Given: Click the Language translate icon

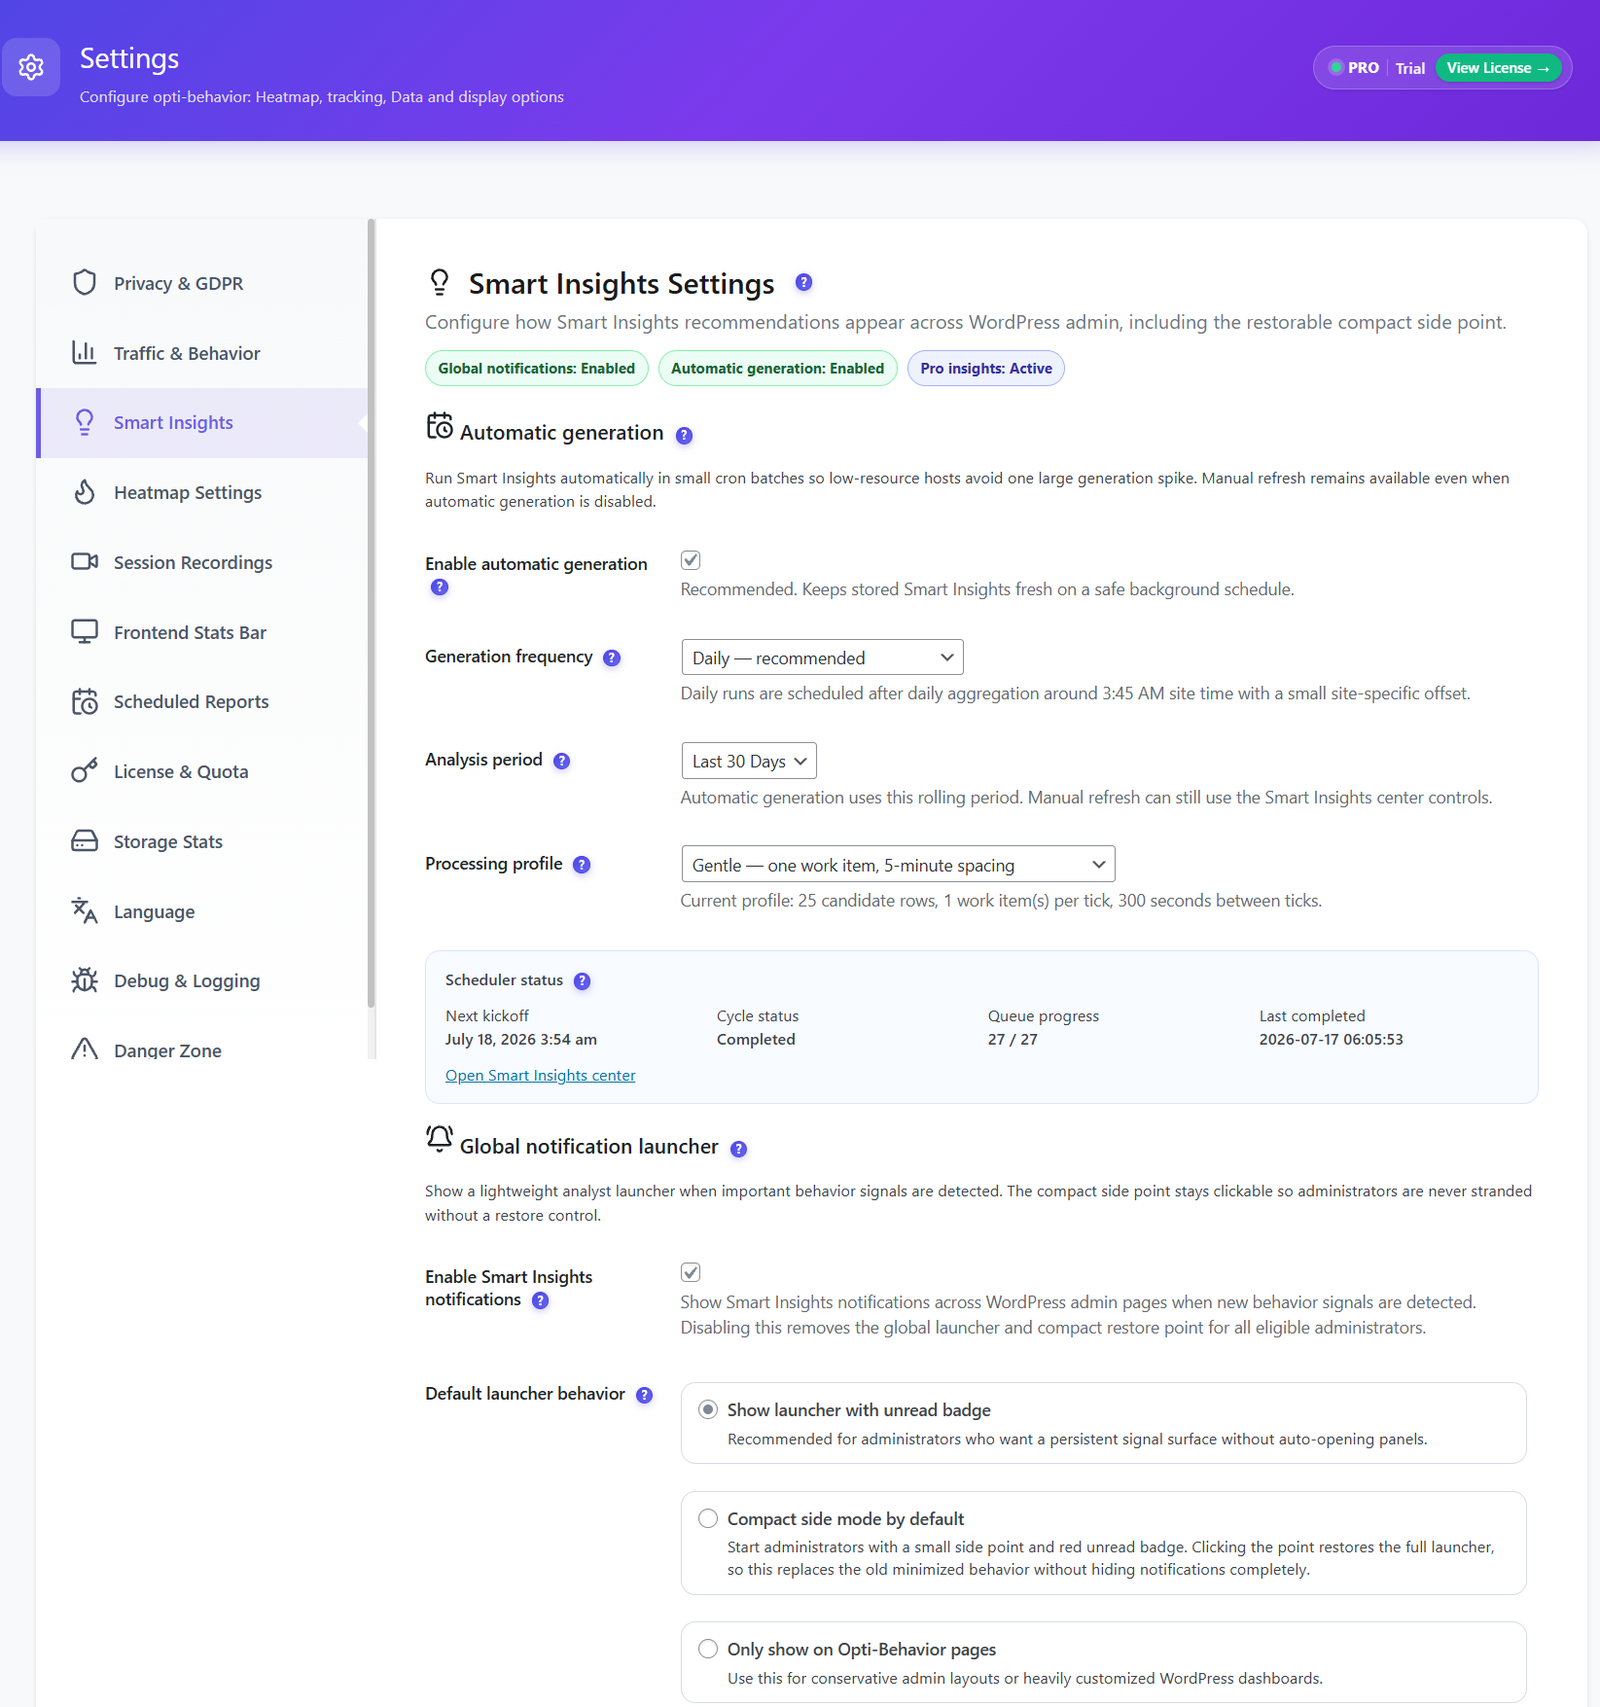Looking at the screenshot, I should (x=85, y=911).
